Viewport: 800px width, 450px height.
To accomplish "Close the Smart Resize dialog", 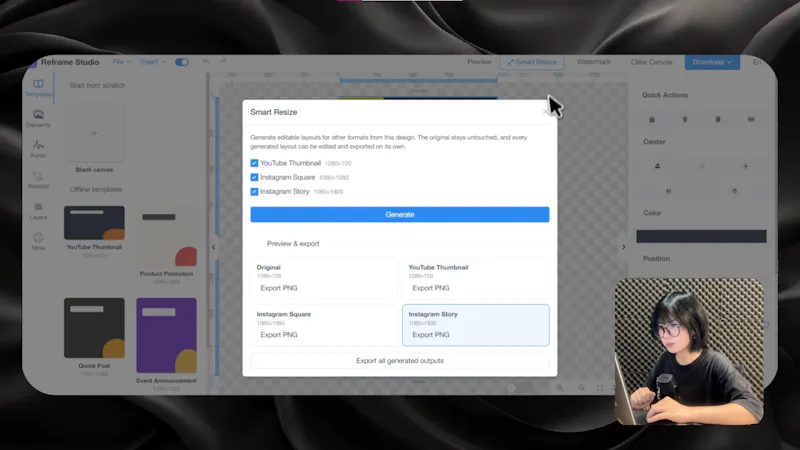I will coord(545,112).
